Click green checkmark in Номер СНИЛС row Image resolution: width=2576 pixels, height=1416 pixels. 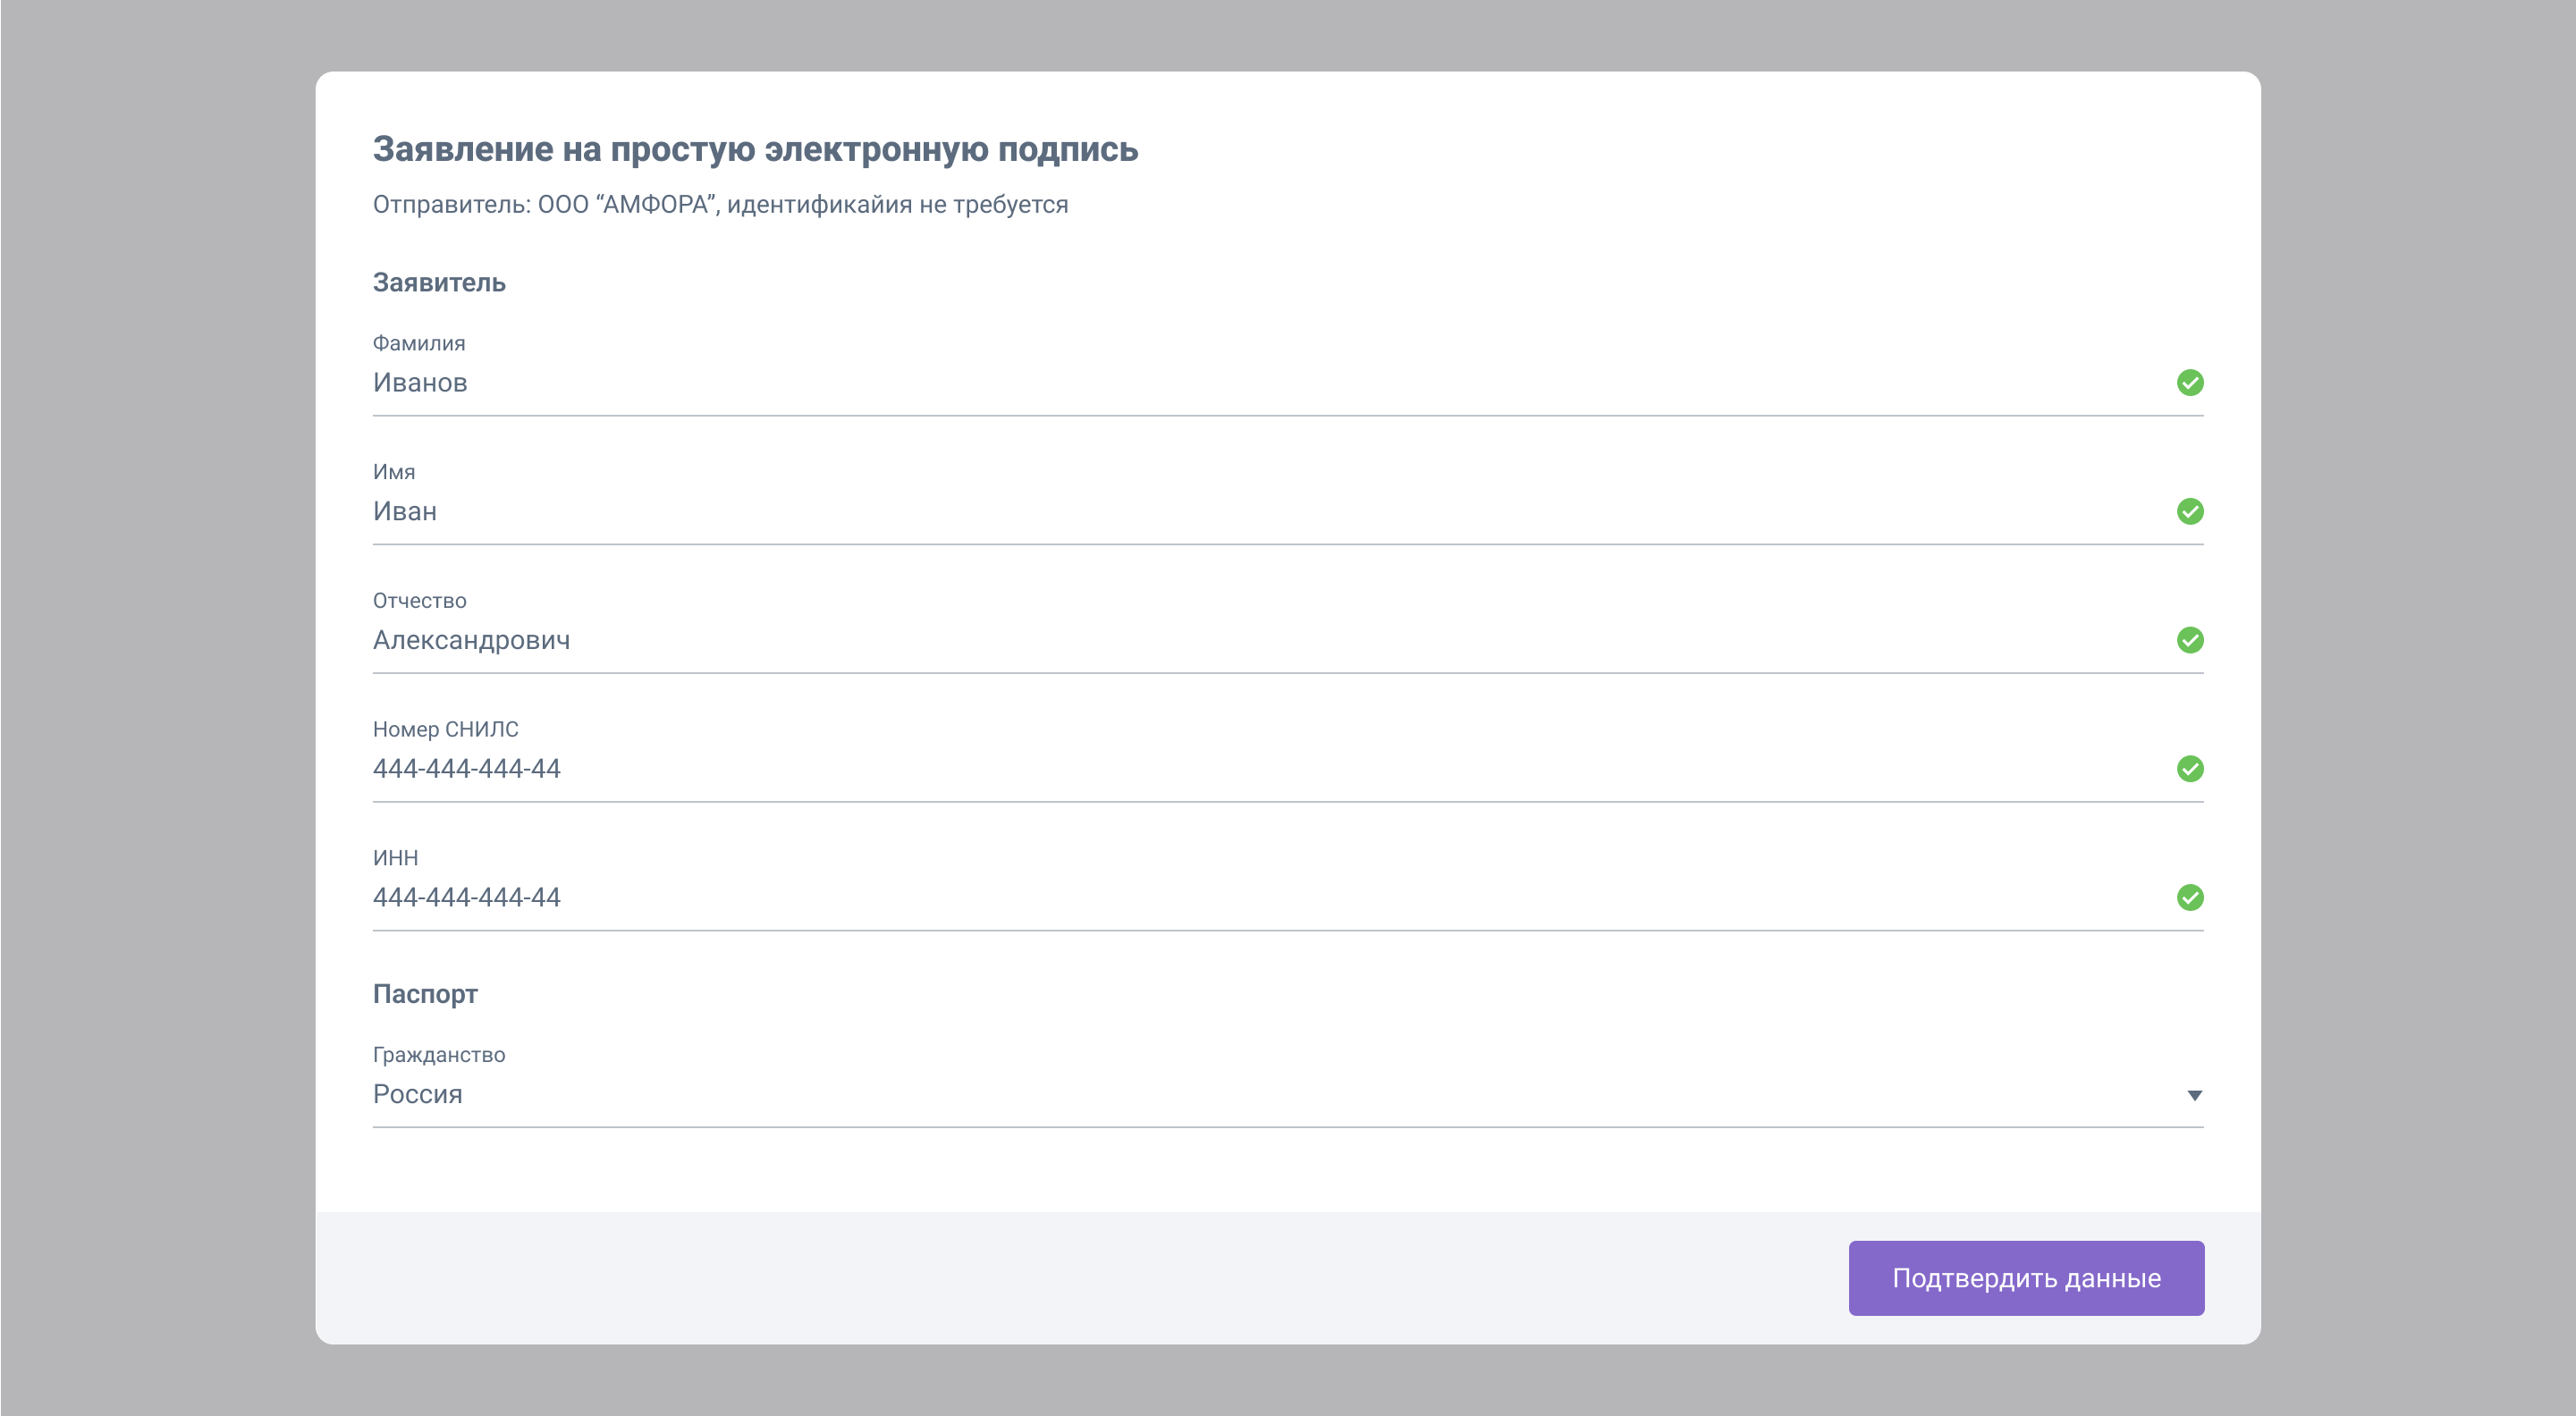tap(2189, 769)
